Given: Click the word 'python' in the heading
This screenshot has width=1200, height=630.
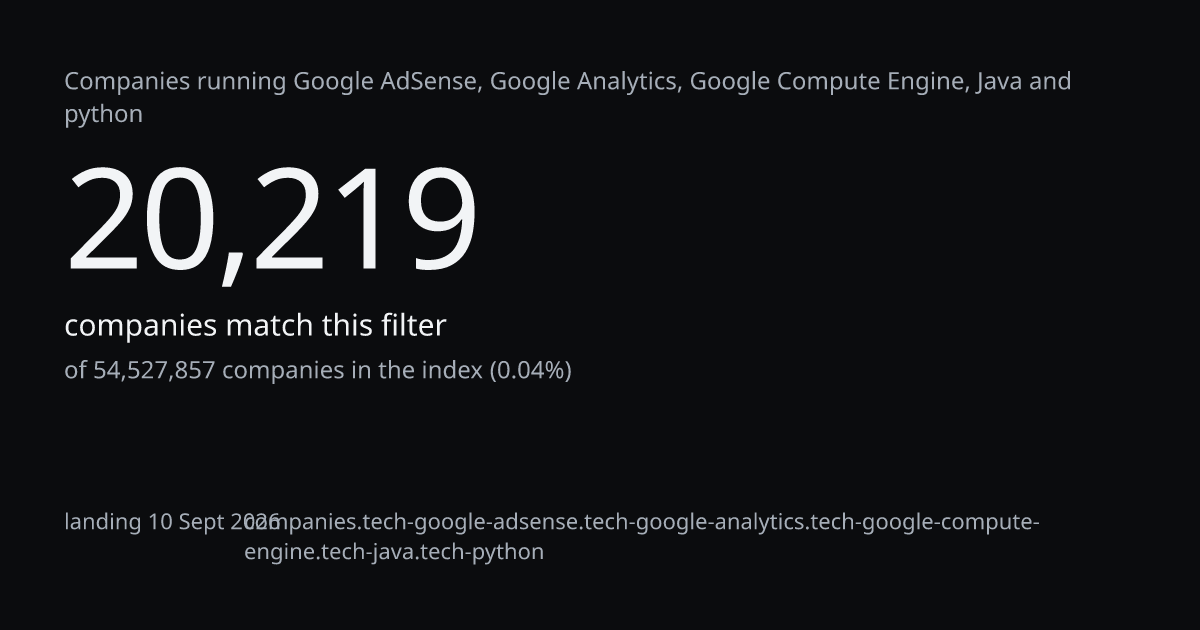Looking at the screenshot, I should (x=104, y=115).
